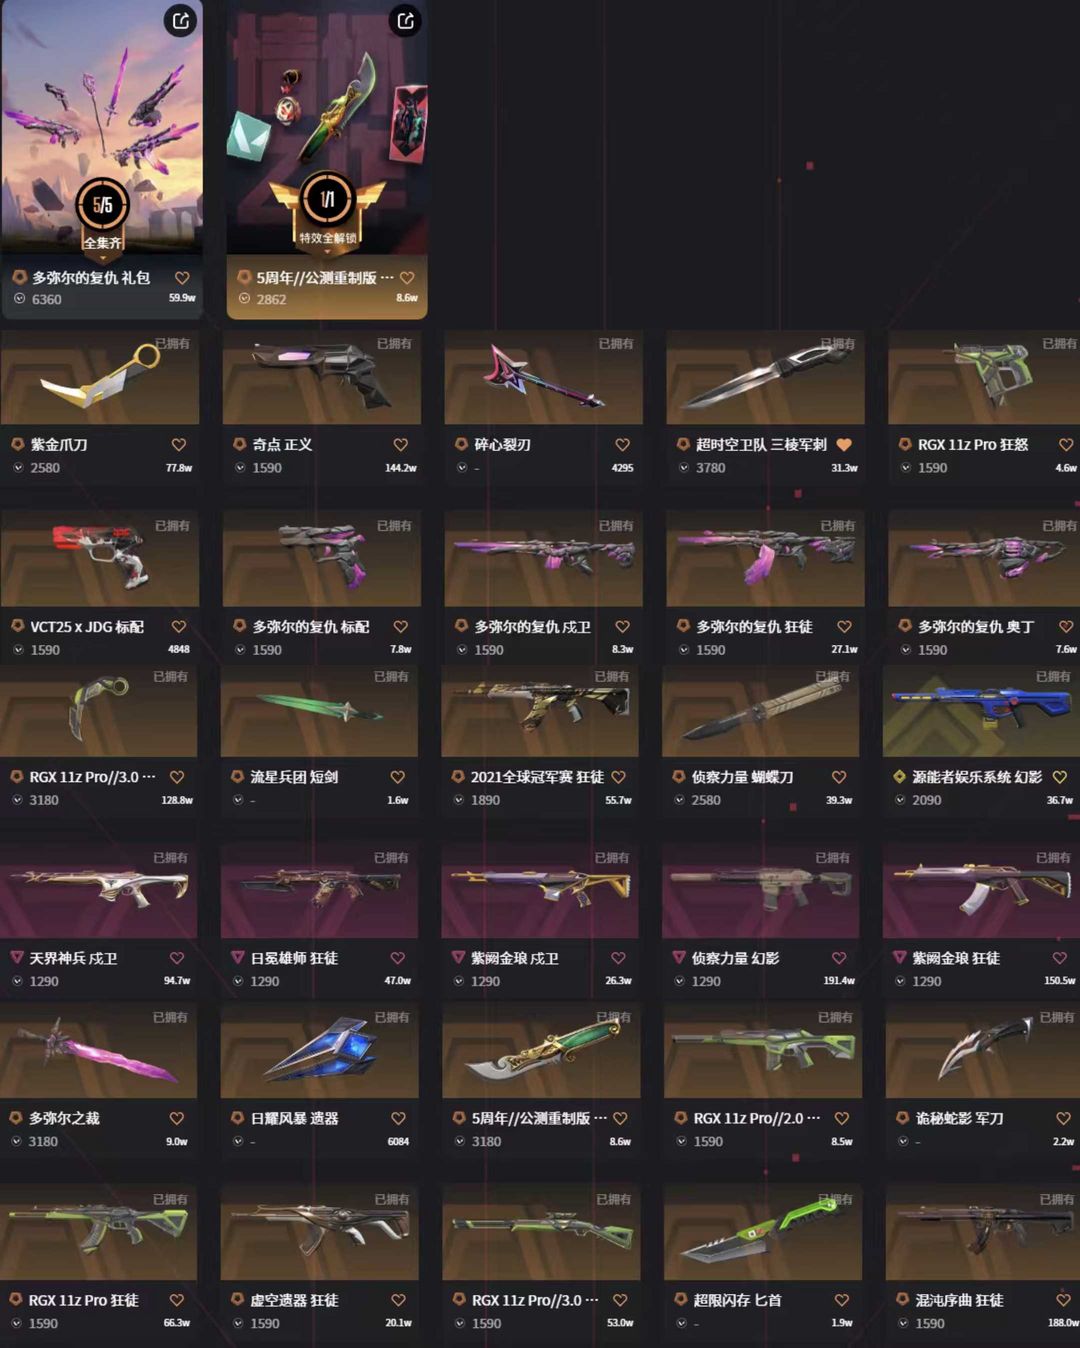Click tier badge icon of 源能者娱乐系统 幻影
The width and height of the screenshot is (1080, 1348).
[900, 777]
